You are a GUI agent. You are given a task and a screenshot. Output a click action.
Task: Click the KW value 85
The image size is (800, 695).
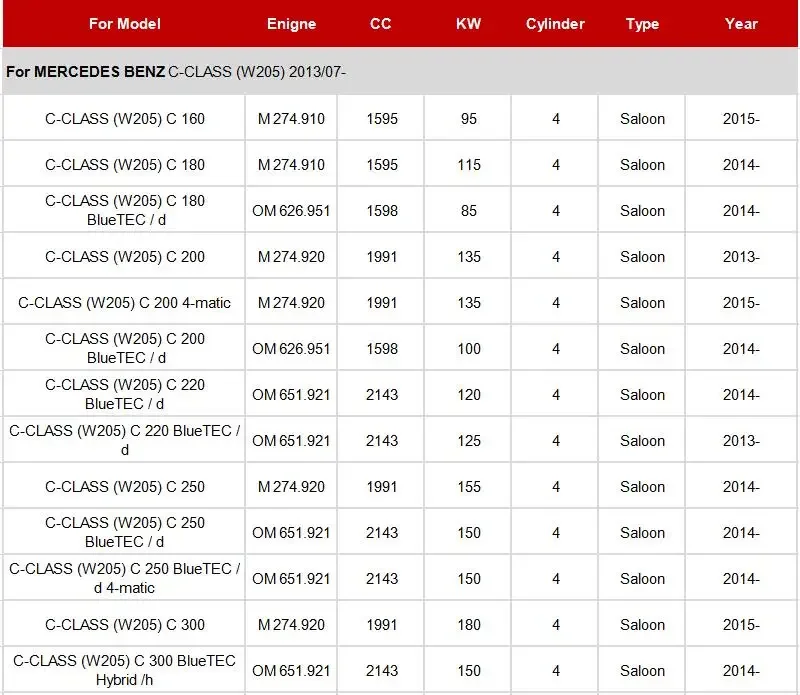point(469,211)
